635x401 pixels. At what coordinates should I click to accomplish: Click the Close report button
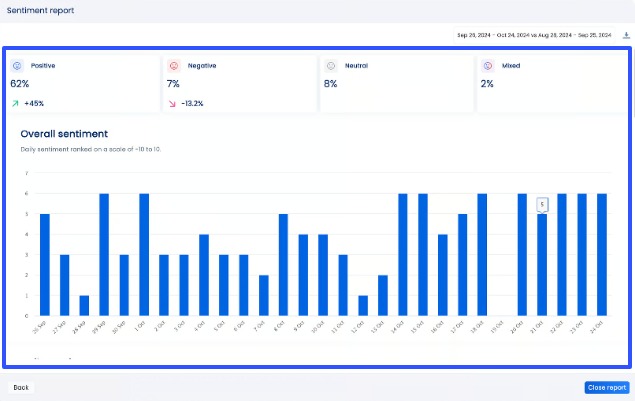(x=606, y=387)
